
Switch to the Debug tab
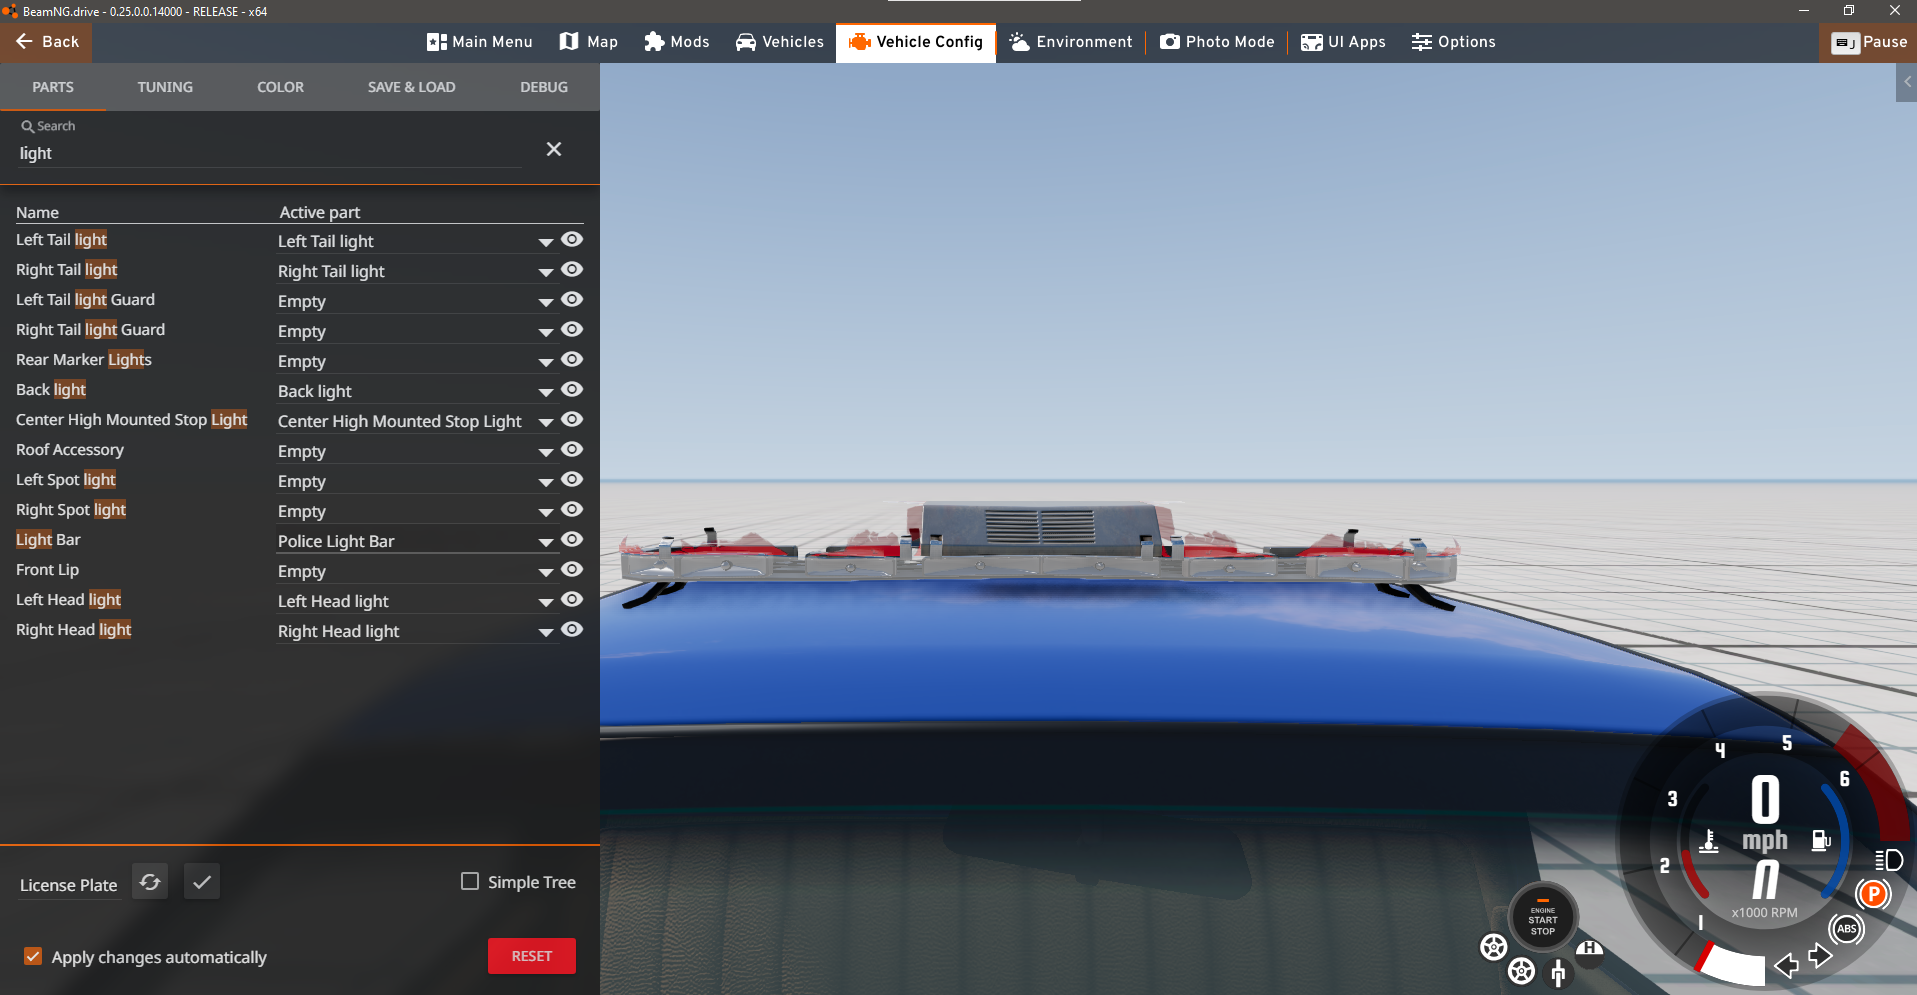pyautogui.click(x=544, y=87)
